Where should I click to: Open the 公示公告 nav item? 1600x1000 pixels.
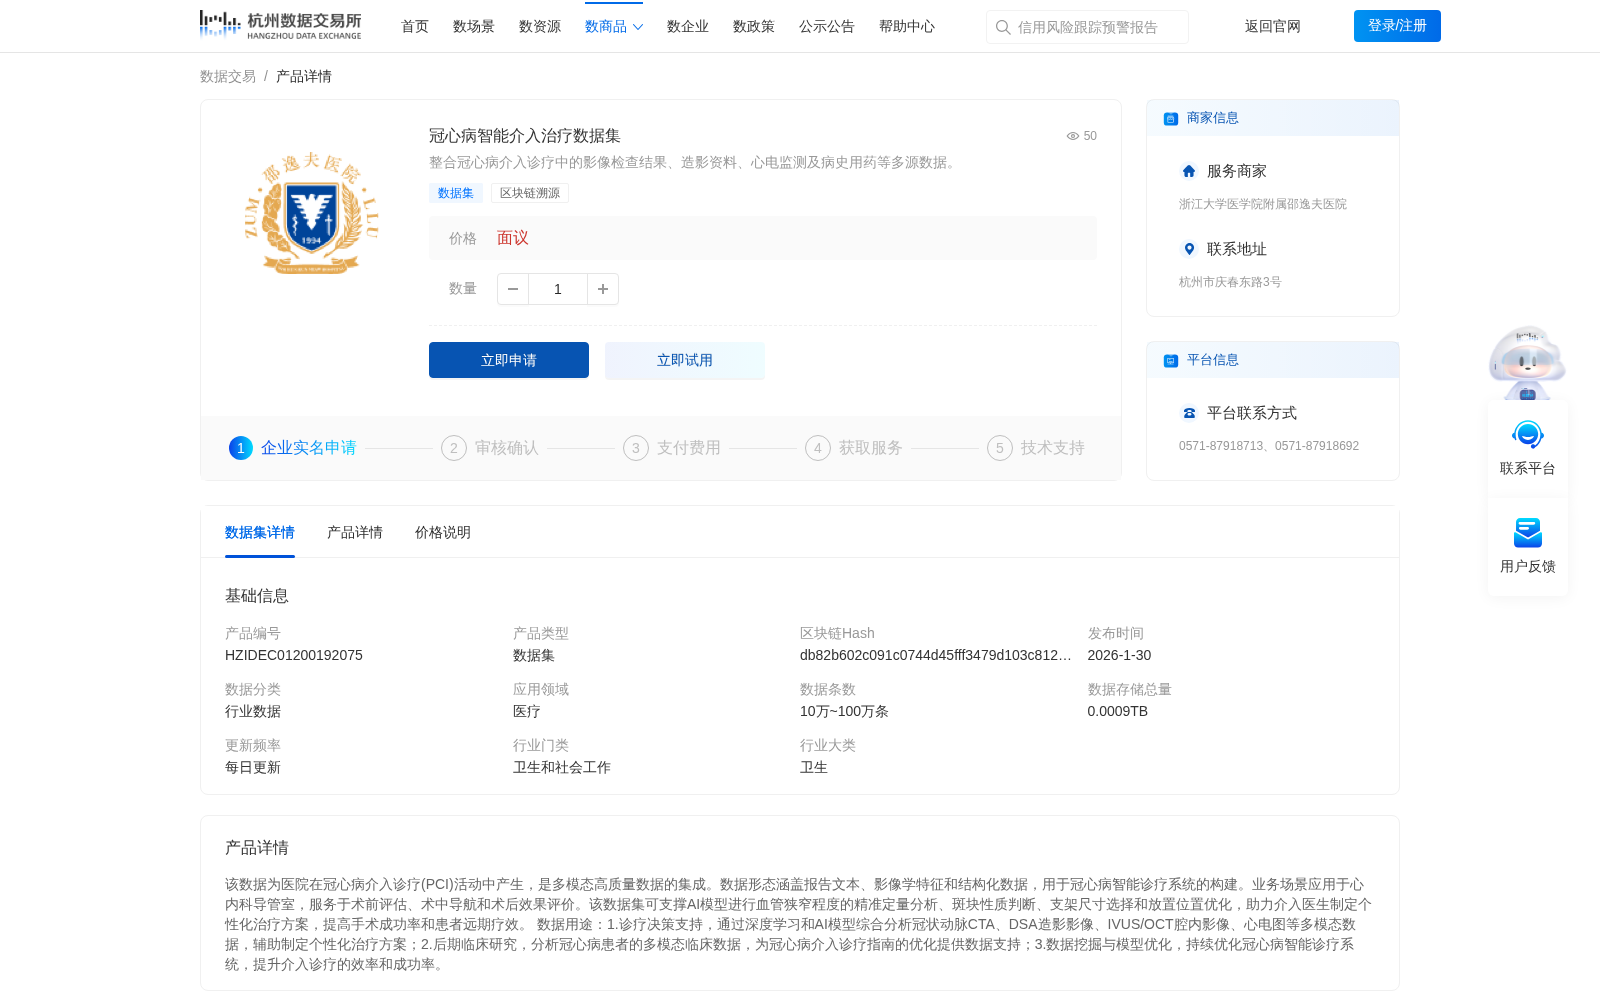tap(827, 27)
